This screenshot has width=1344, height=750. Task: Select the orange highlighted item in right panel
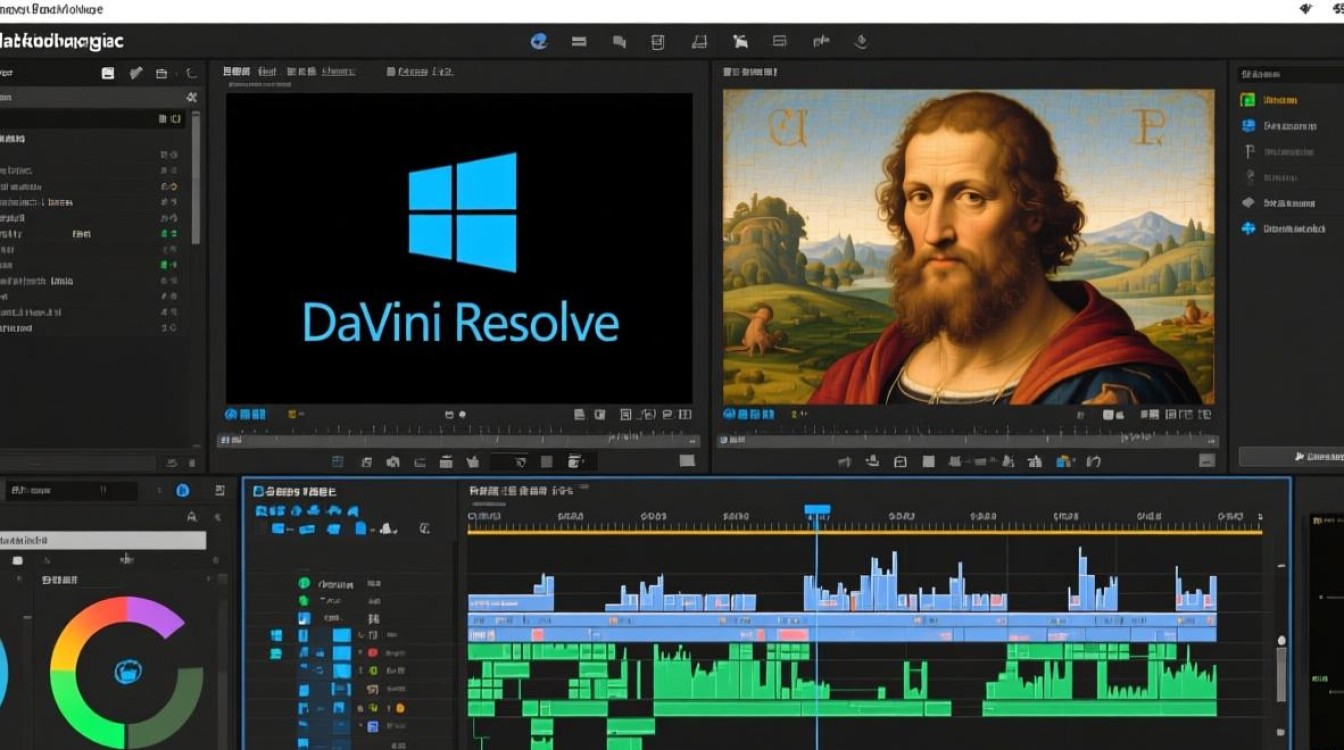pyautogui.click(x=1281, y=100)
